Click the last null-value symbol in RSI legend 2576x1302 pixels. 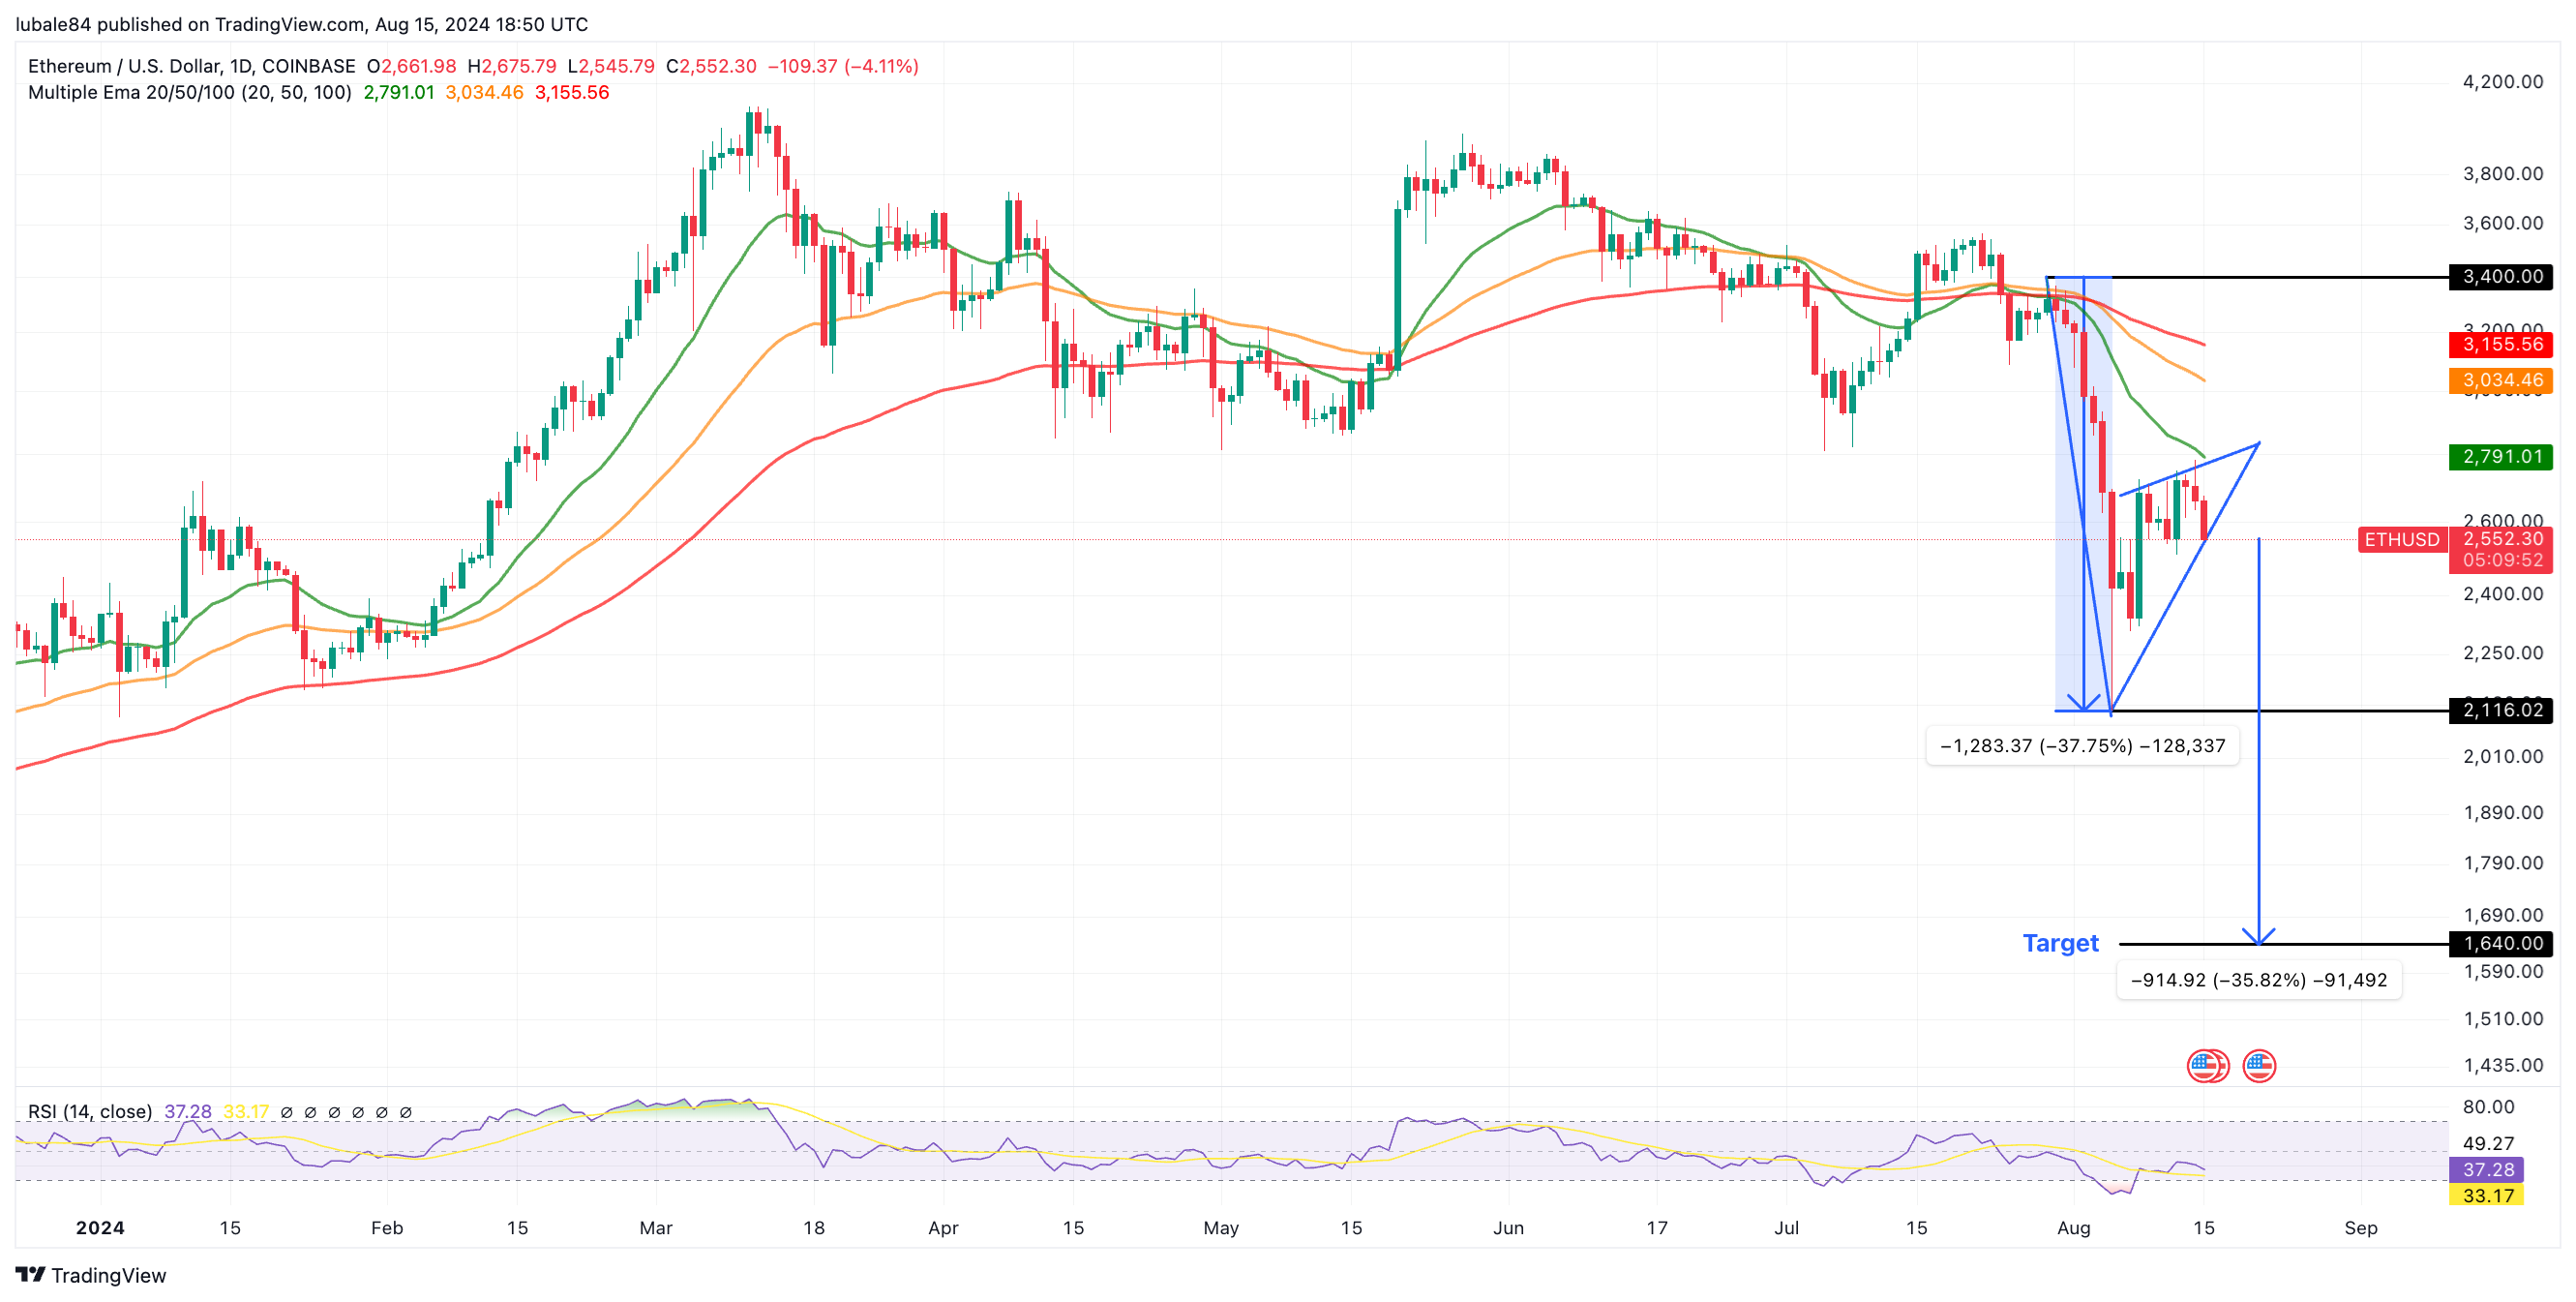coord(405,1112)
